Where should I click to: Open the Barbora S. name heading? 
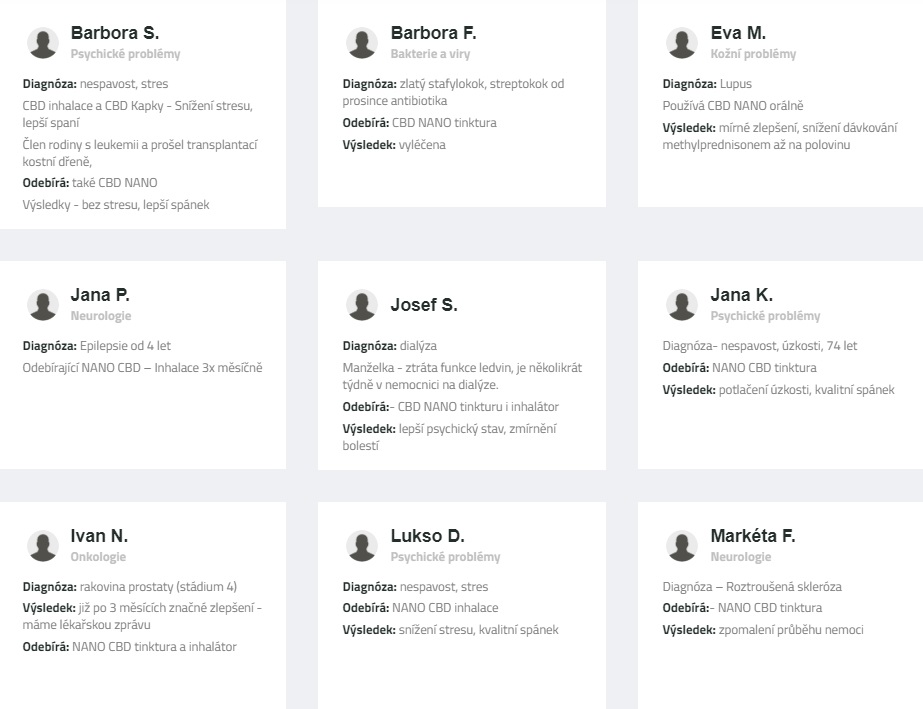(115, 33)
